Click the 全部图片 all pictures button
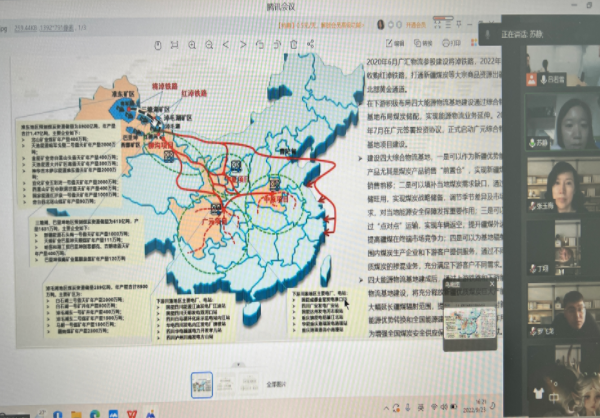The width and height of the screenshot is (600, 418). coord(276,384)
